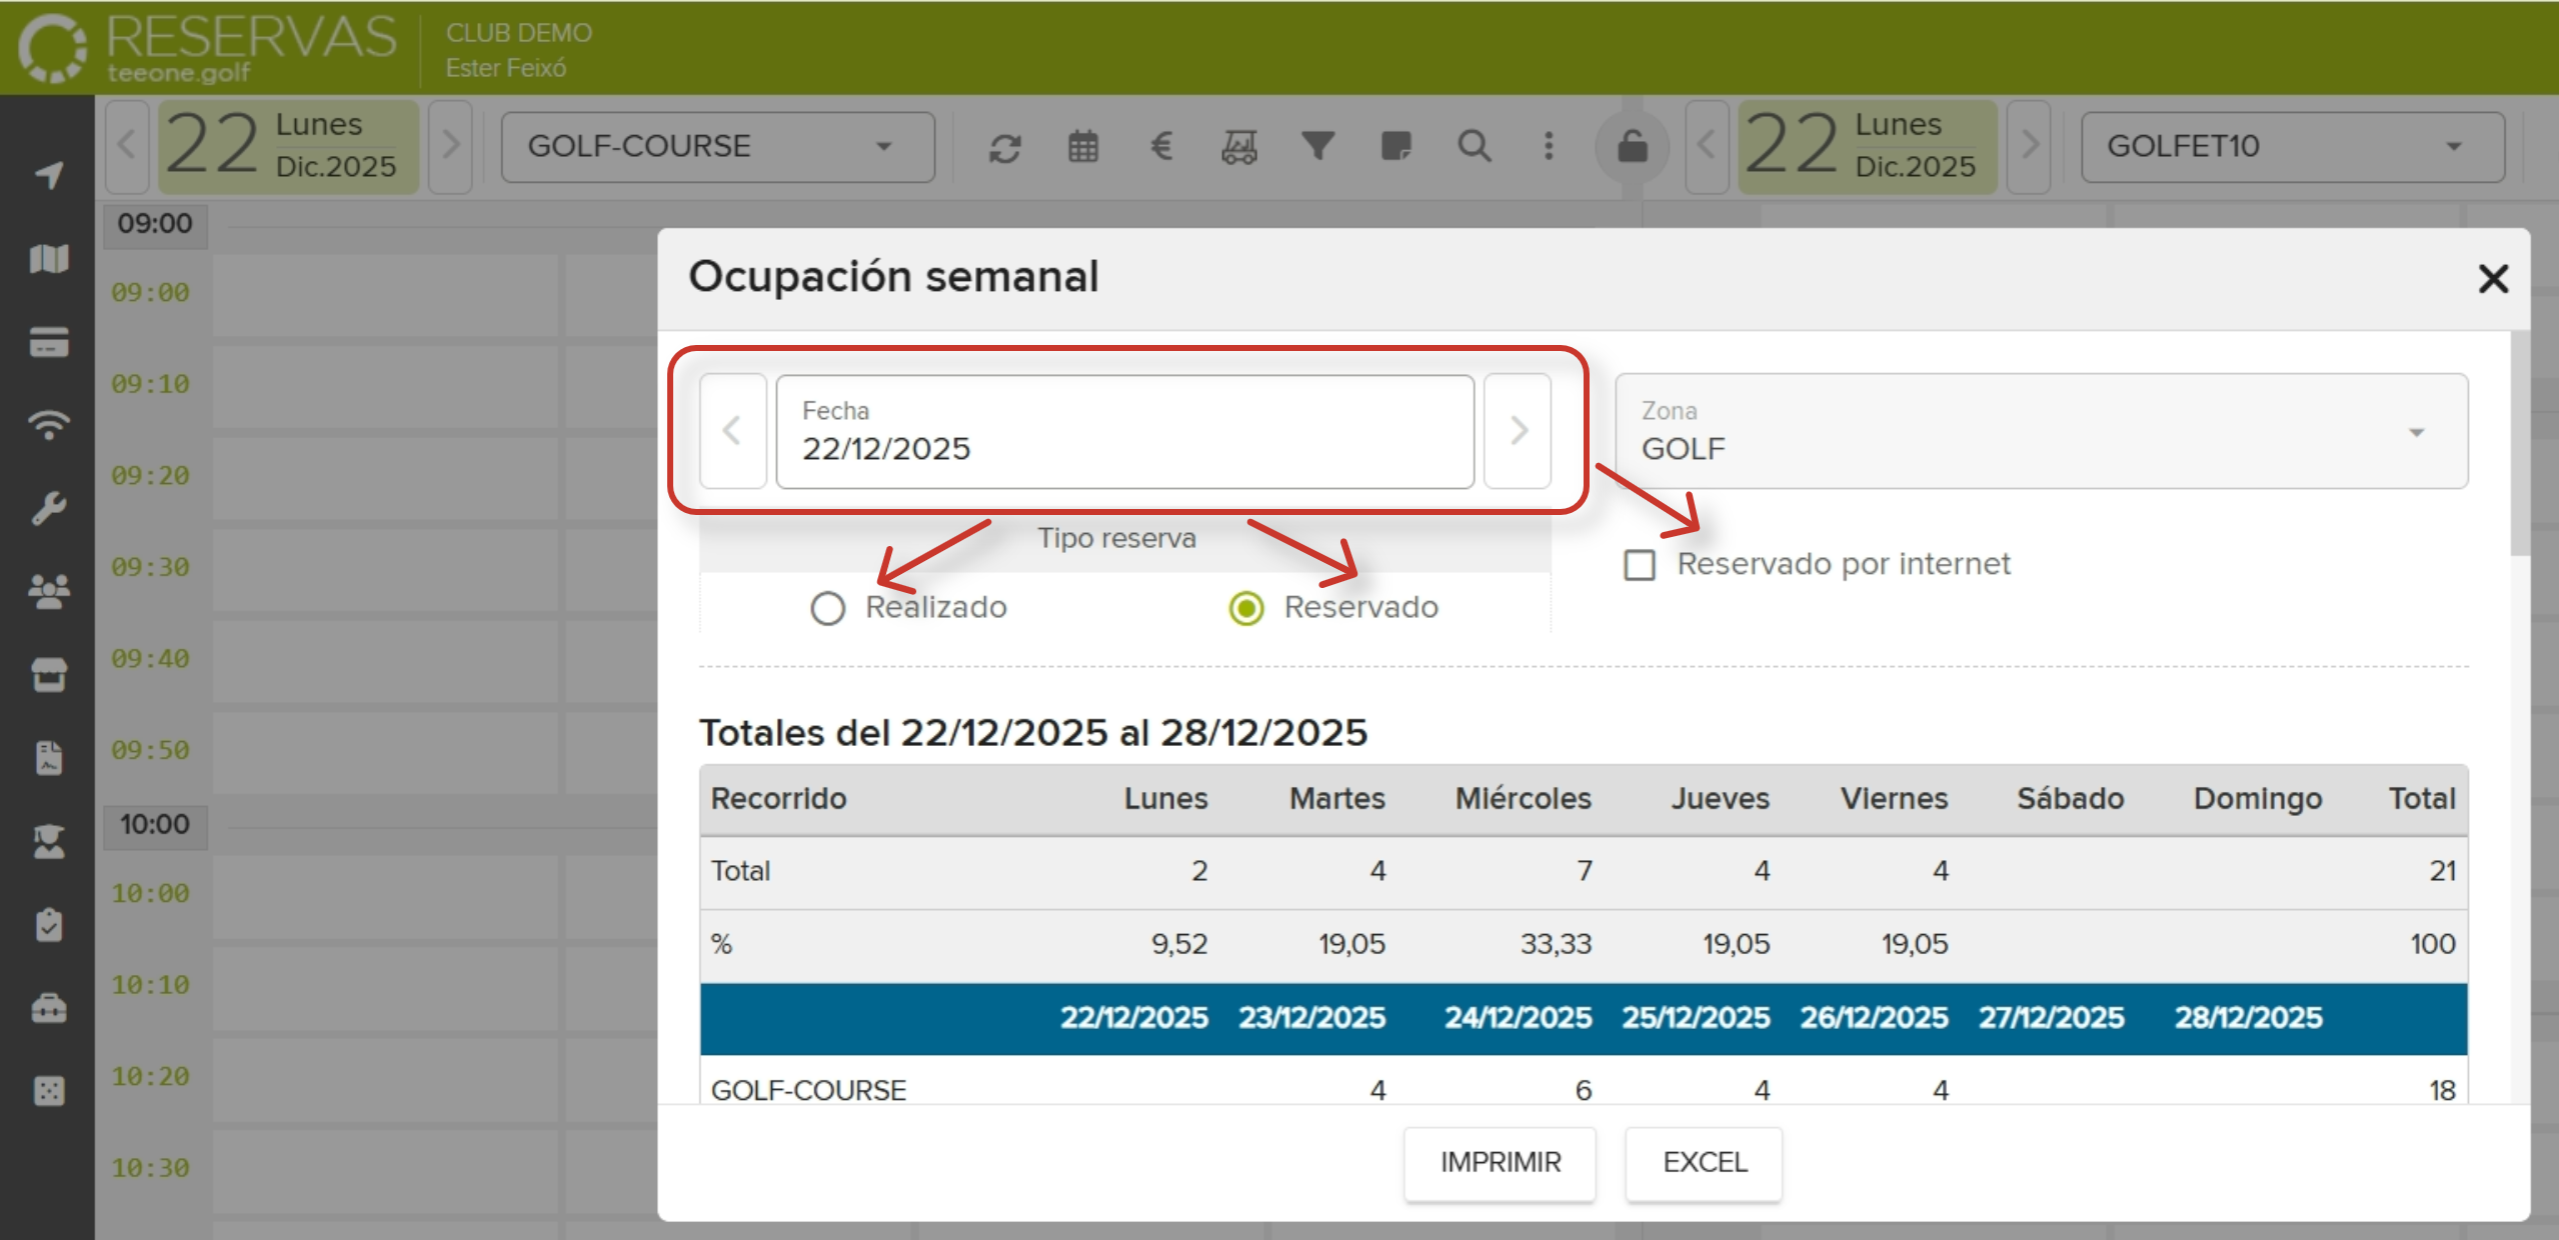The width and height of the screenshot is (2559, 1240).
Task: Open the three-dot overflow menu
Action: click(x=1548, y=147)
